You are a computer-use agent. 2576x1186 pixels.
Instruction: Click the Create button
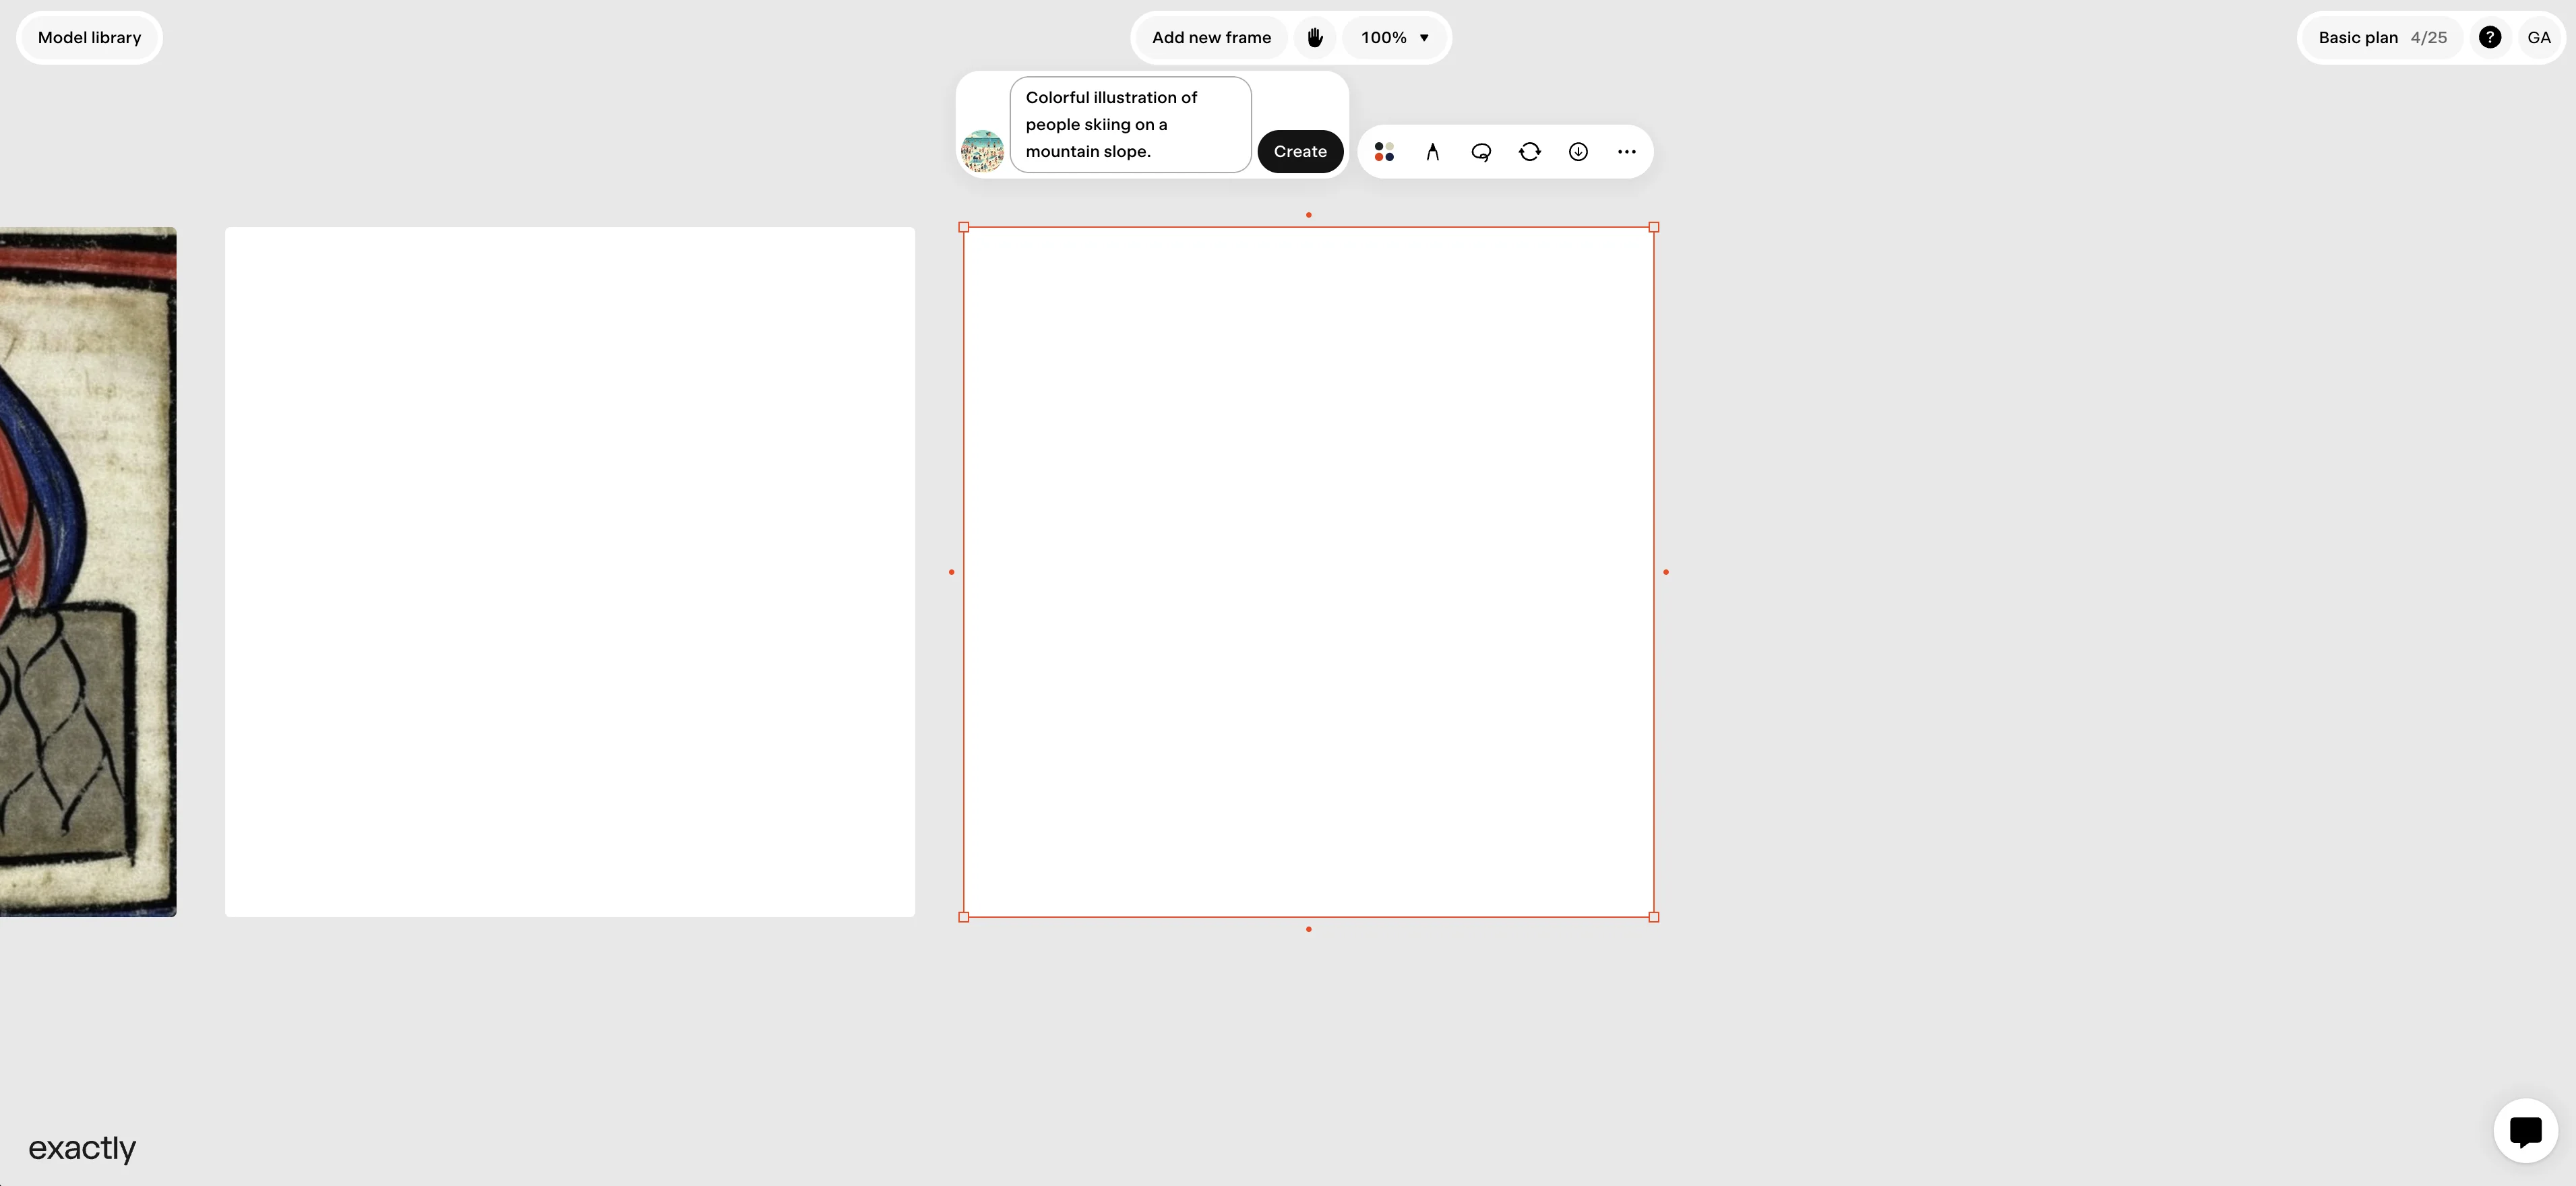[x=1299, y=152]
